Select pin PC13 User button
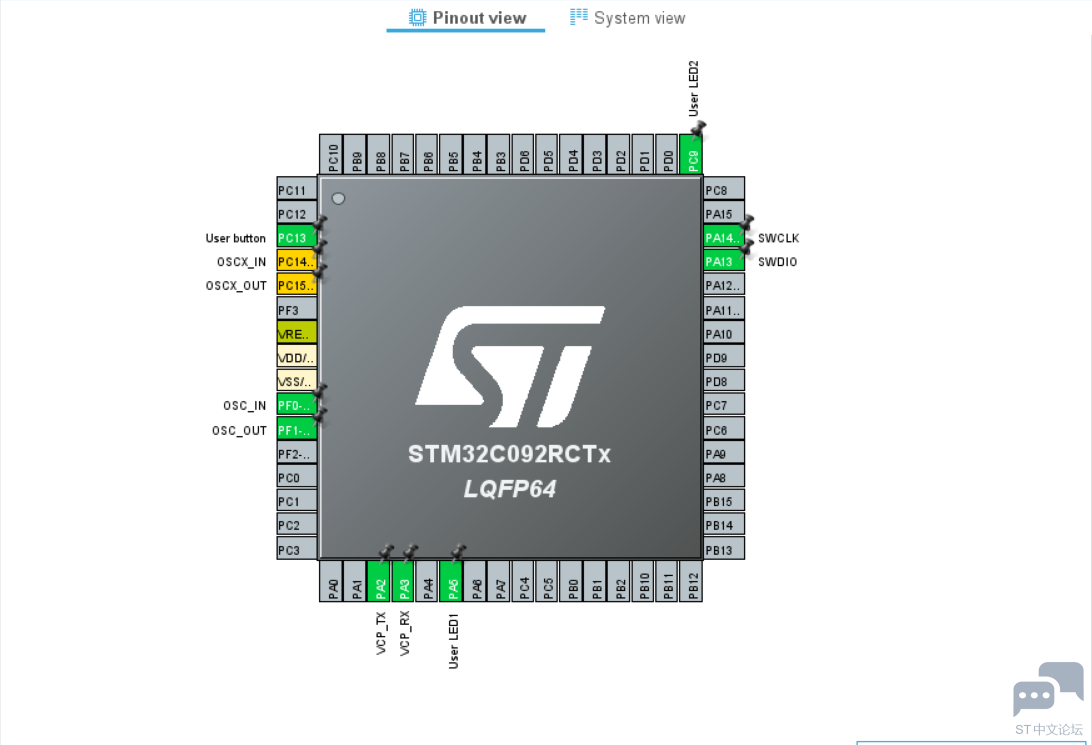 pos(297,237)
